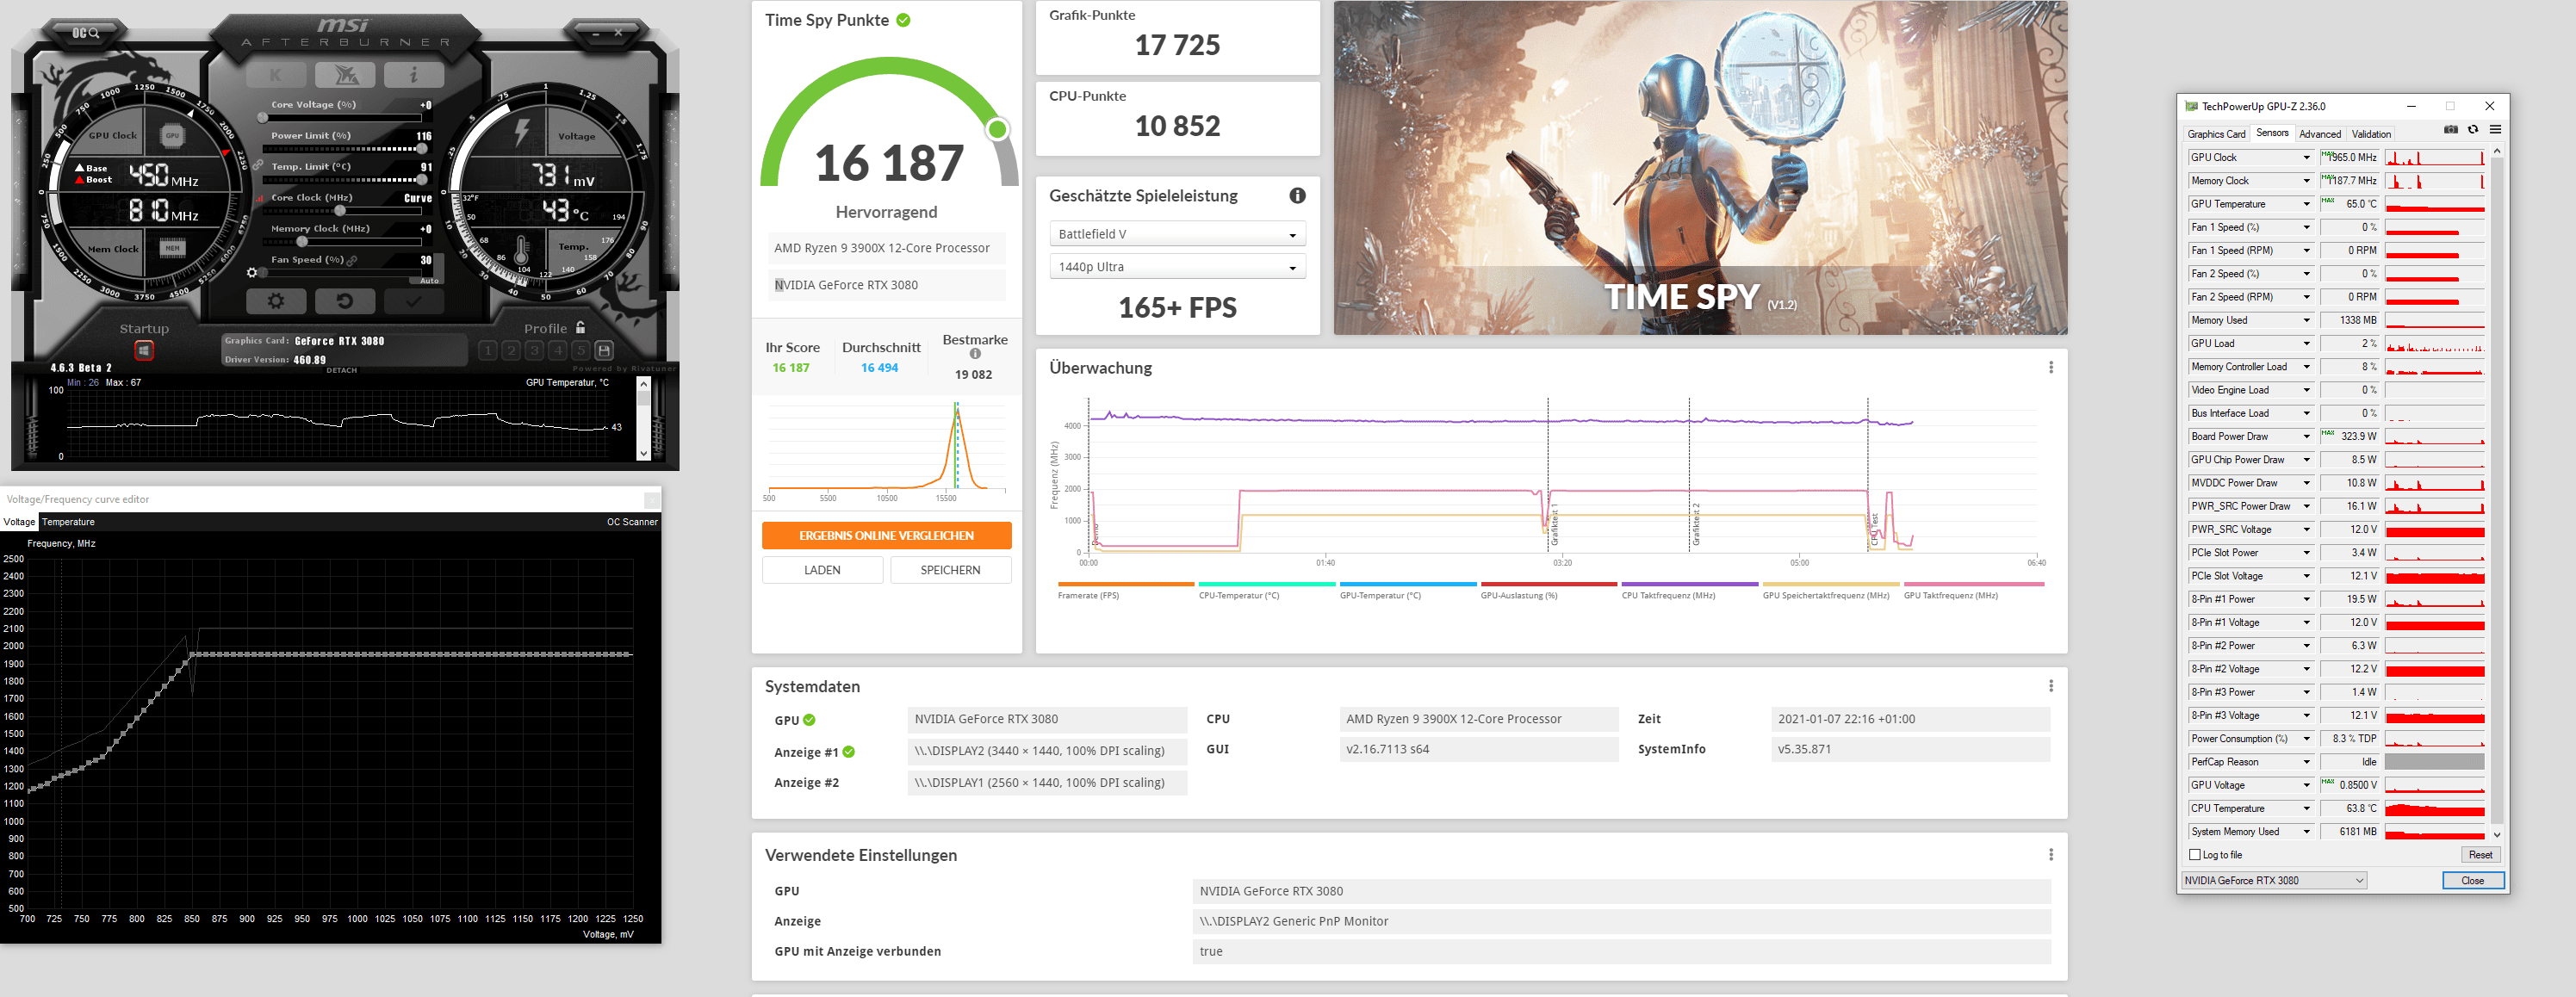Viewport: 2576px width, 997px height.
Task: Open GPU-Z Advanced tab
Action: pos(2319,134)
